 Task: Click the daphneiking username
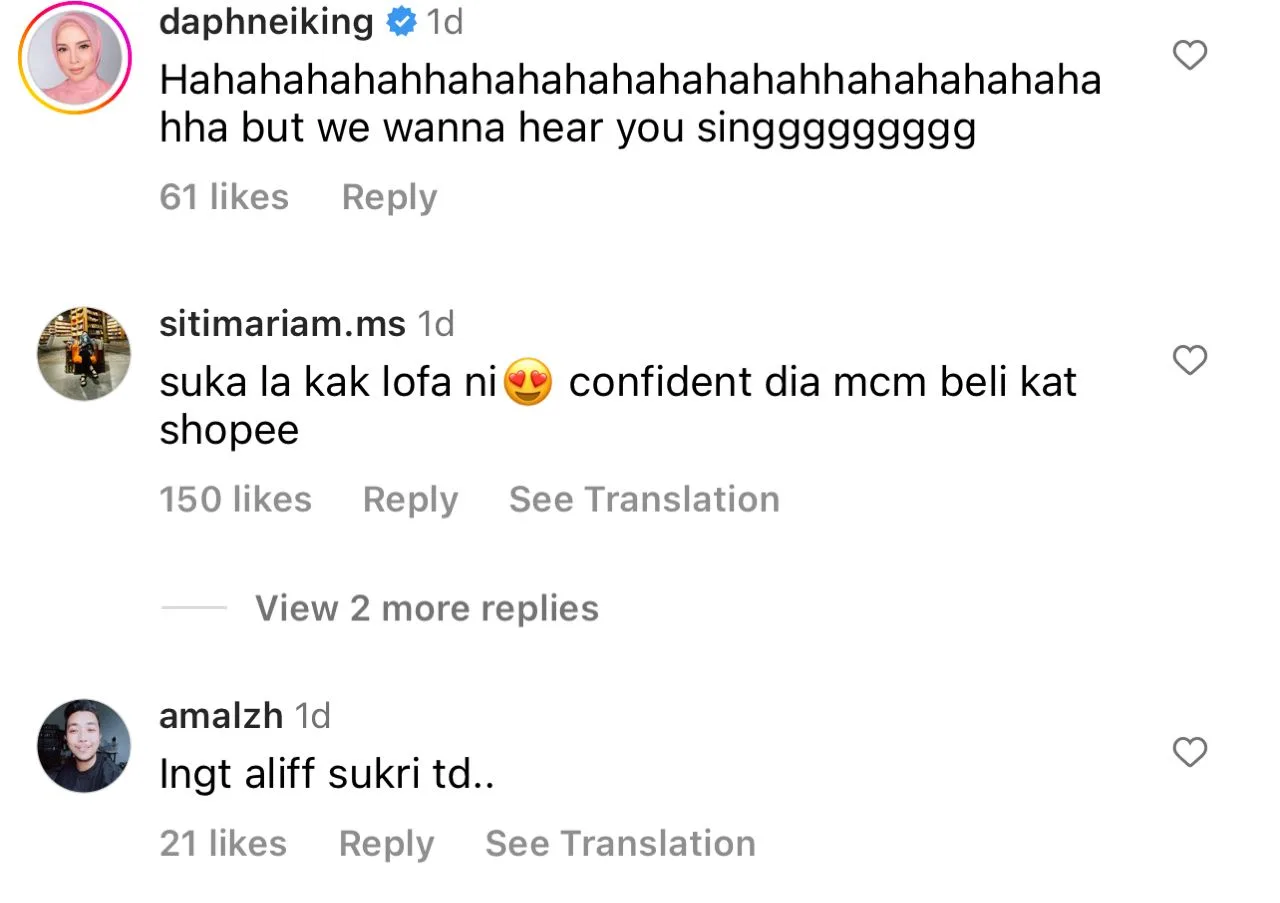click(x=266, y=22)
